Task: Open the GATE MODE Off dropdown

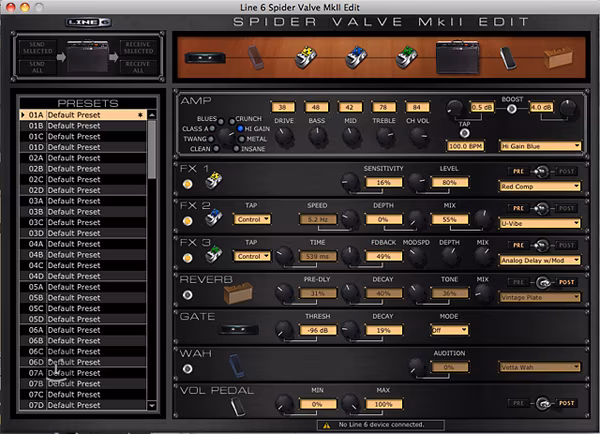Action: [449, 330]
